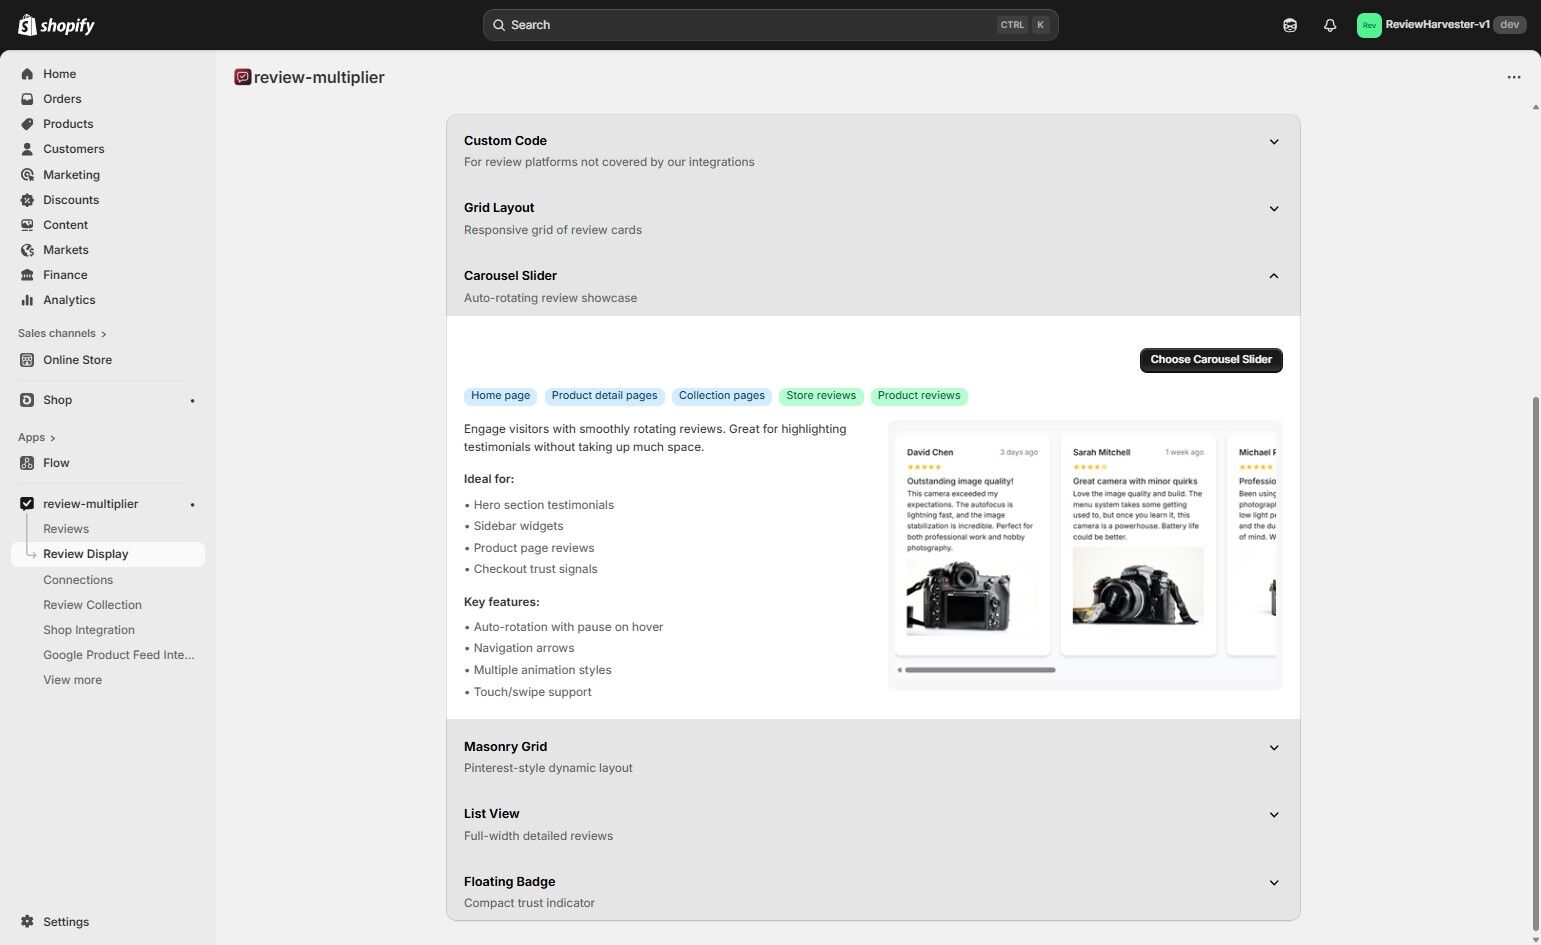Click the Discounts icon in the sidebar
This screenshot has height=945, width=1541.
(x=27, y=199)
